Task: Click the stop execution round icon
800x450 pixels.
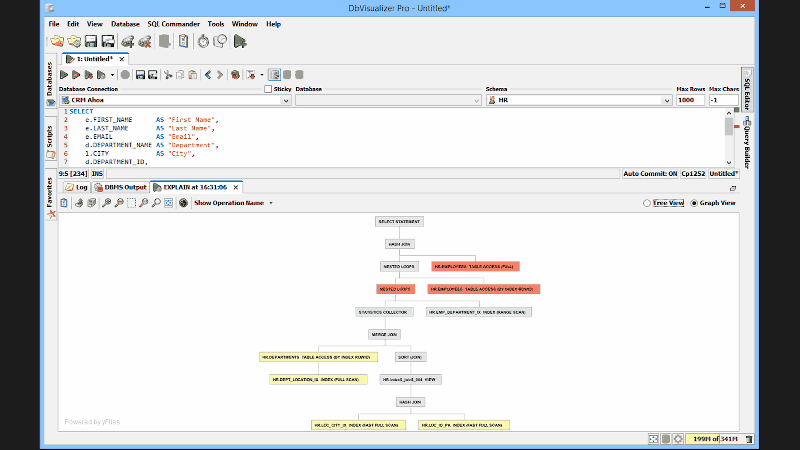Action: [x=125, y=75]
